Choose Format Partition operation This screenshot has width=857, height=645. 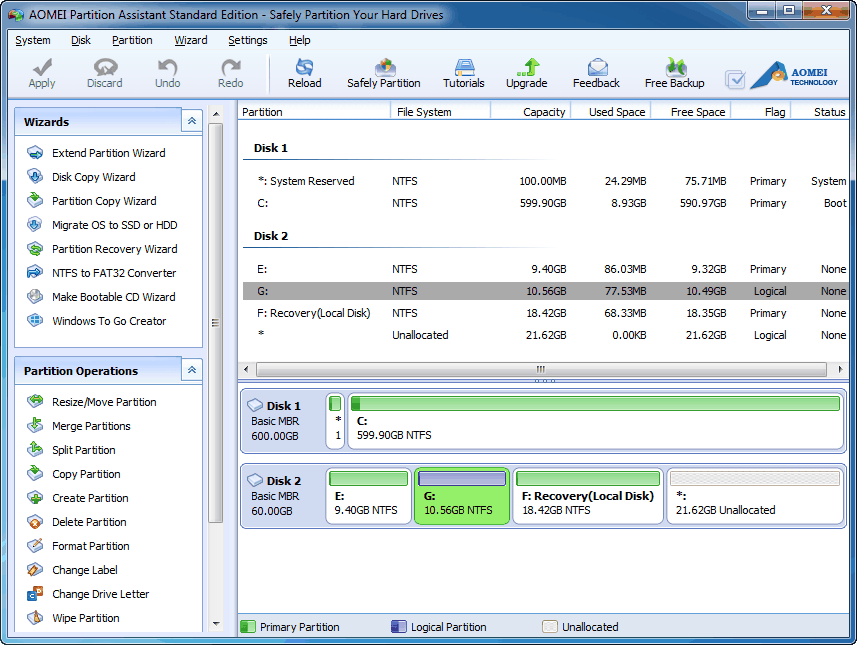(79, 546)
